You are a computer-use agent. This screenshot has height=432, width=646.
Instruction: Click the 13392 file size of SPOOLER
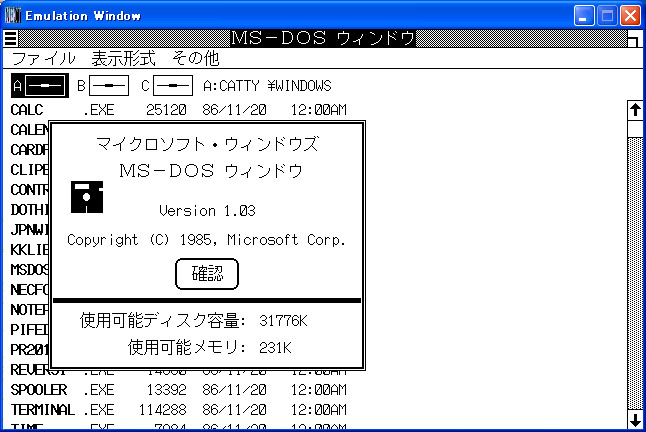click(x=166, y=390)
